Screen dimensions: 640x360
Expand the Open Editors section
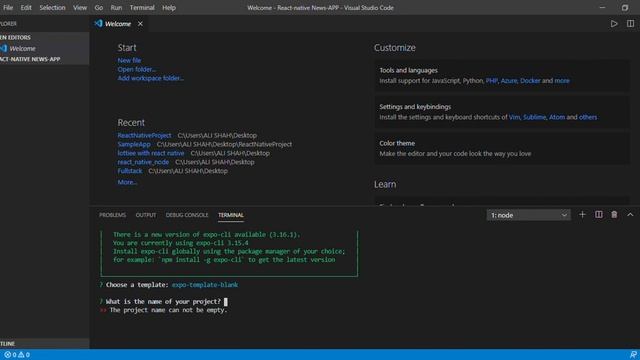coord(44,37)
